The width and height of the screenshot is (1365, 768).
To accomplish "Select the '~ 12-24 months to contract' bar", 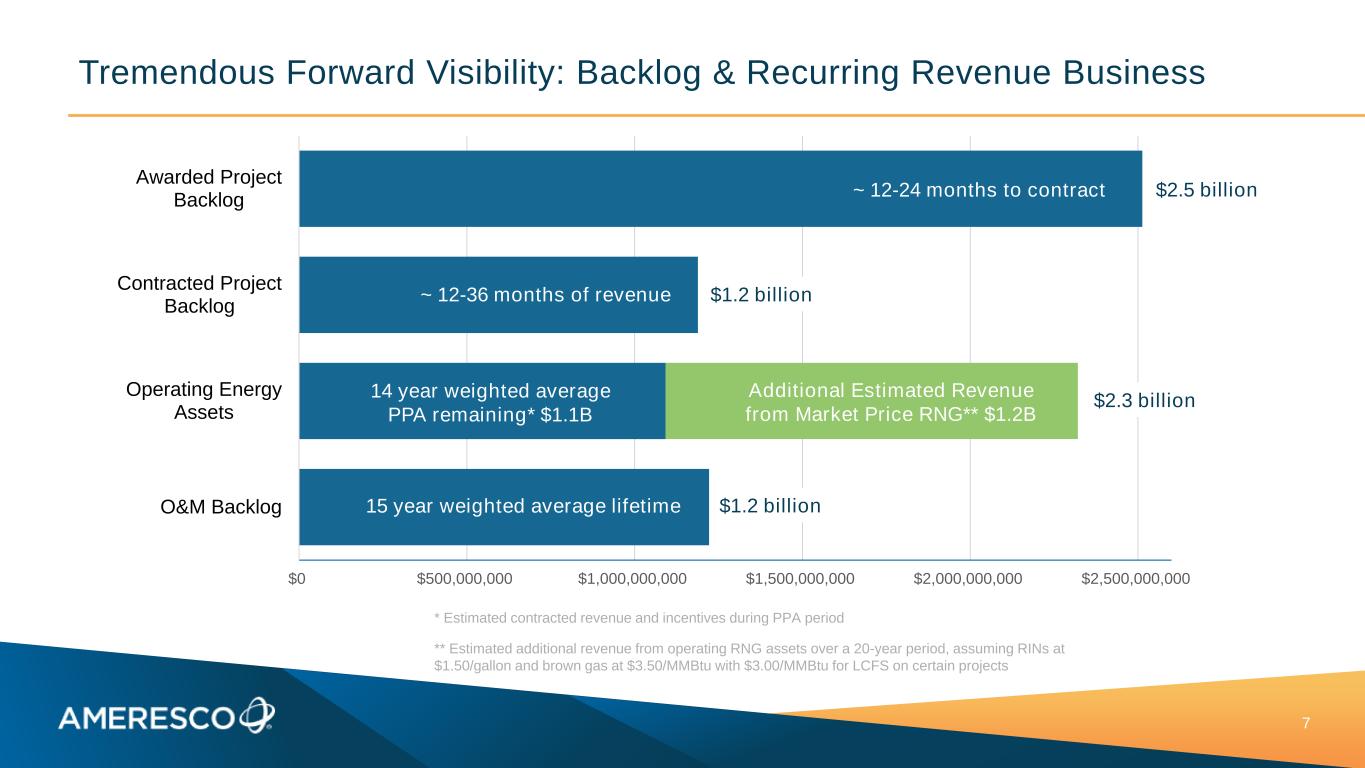I will [720, 189].
